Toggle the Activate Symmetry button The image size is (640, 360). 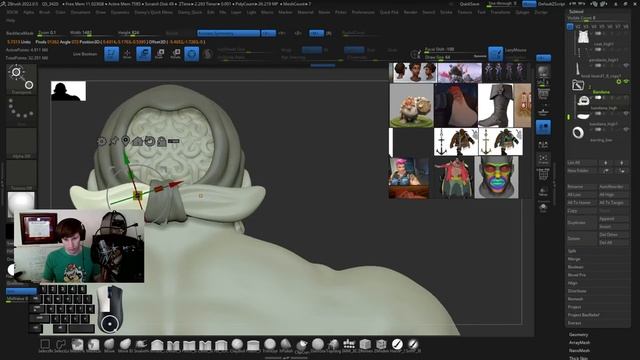pos(228,33)
